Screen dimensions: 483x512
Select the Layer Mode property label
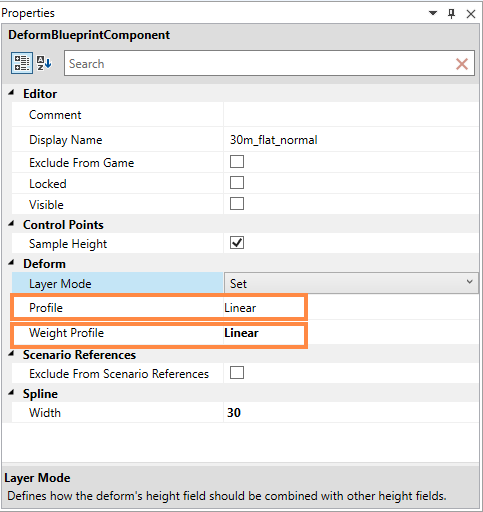pyautogui.click(x=60, y=284)
